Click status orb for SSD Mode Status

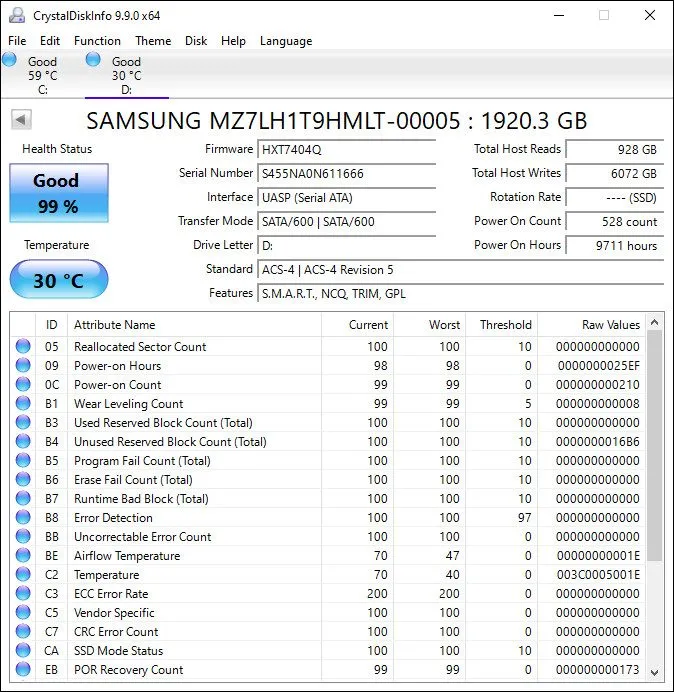[x=23, y=650]
